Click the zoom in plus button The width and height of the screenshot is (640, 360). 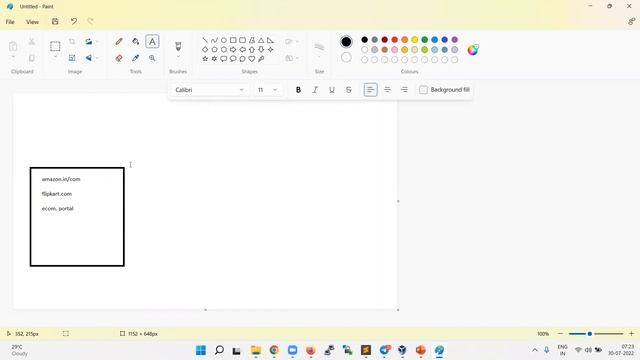click(x=631, y=334)
